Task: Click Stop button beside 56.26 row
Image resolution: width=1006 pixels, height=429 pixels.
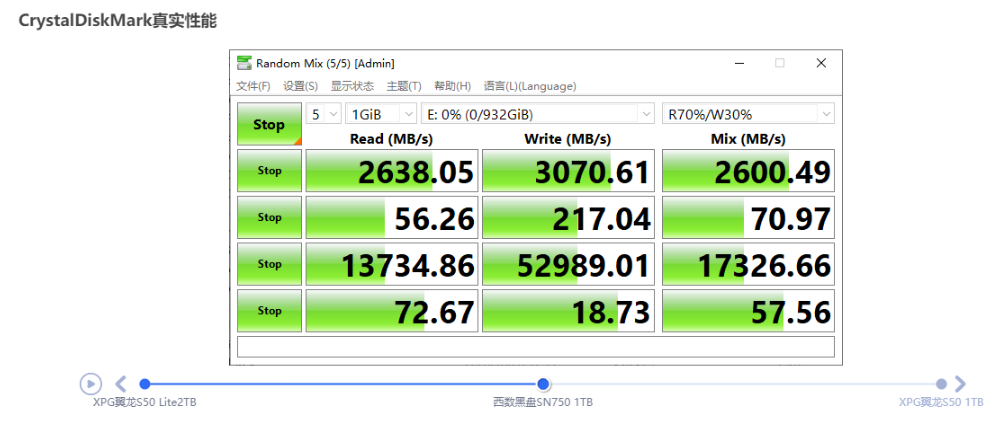Action: (269, 217)
